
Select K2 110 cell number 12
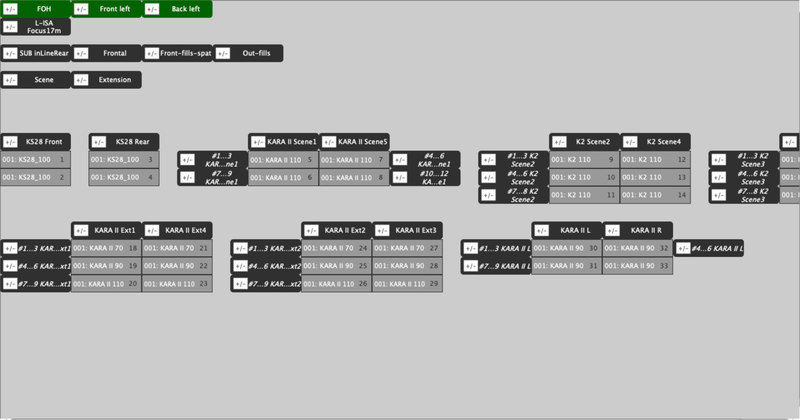point(656,160)
